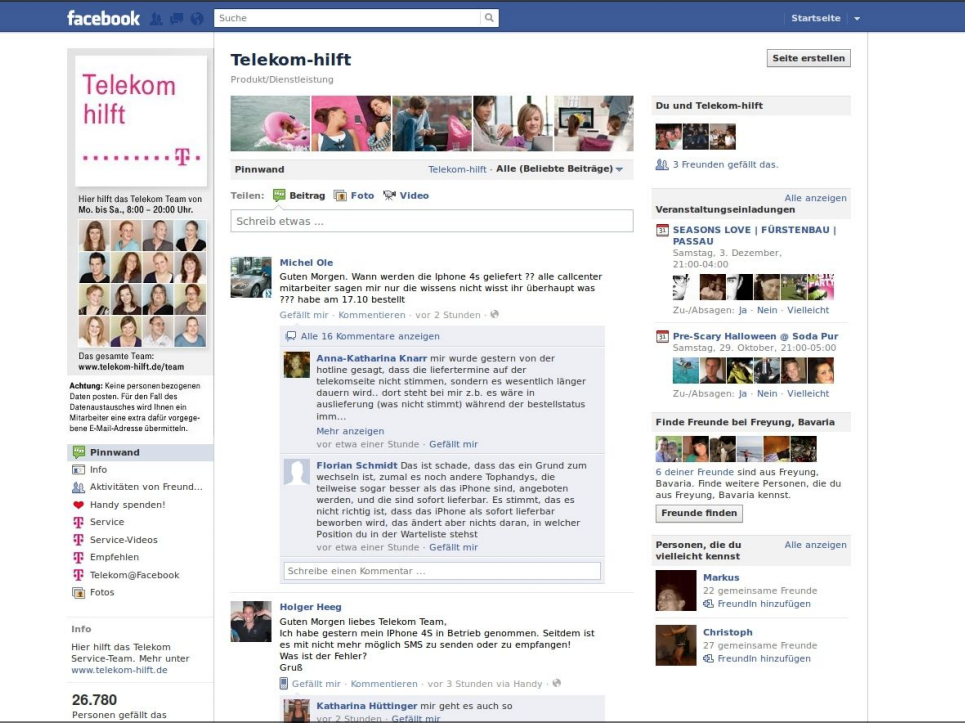Show all event invitations via Alle anzeigen

point(815,198)
